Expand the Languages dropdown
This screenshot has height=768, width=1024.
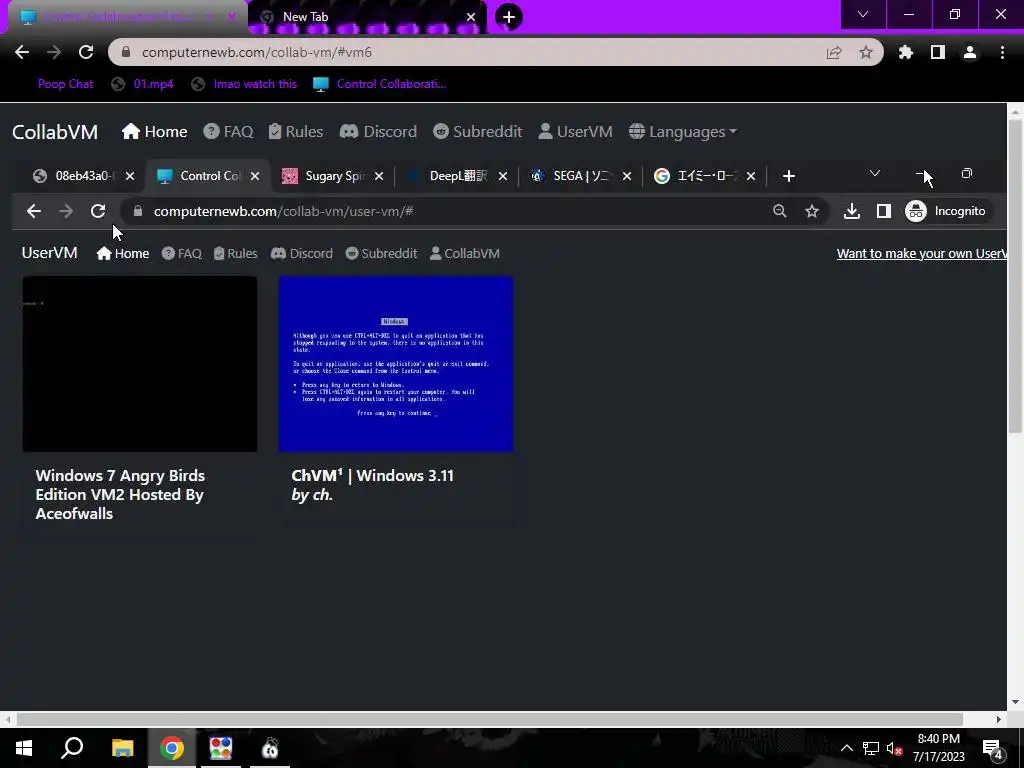(x=683, y=132)
